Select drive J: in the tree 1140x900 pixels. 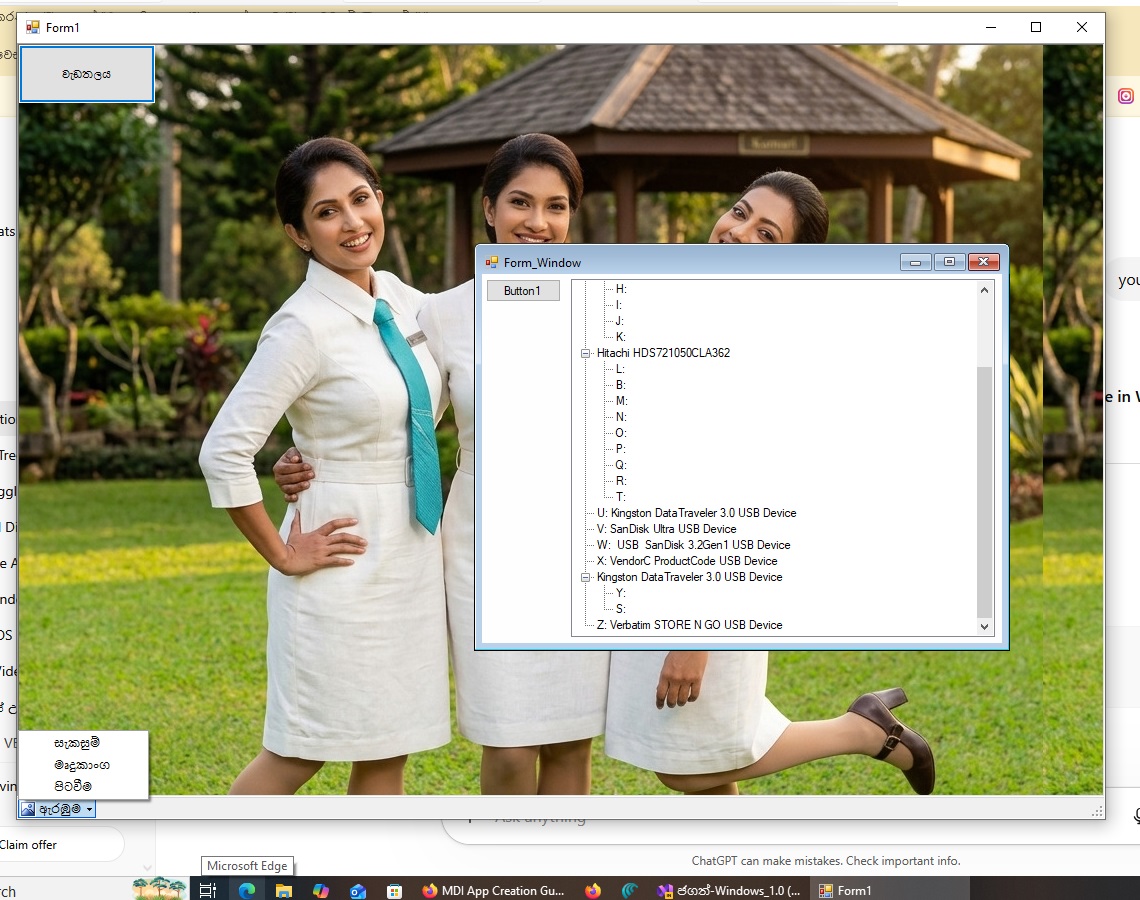[x=619, y=321]
